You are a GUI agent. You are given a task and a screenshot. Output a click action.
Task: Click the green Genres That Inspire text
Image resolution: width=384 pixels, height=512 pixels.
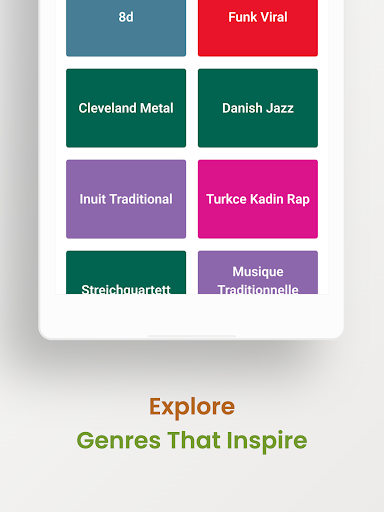(x=192, y=441)
